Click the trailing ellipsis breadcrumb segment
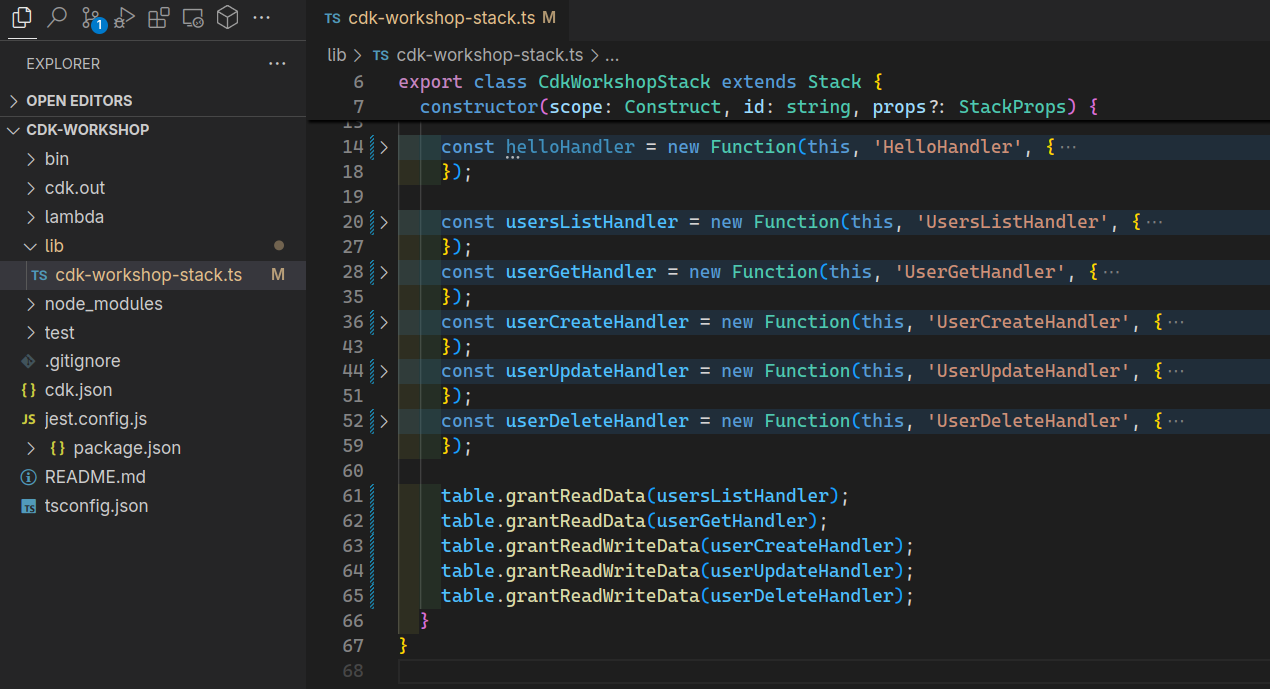The height and width of the screenshot is (689, 1270). point(613,56)
